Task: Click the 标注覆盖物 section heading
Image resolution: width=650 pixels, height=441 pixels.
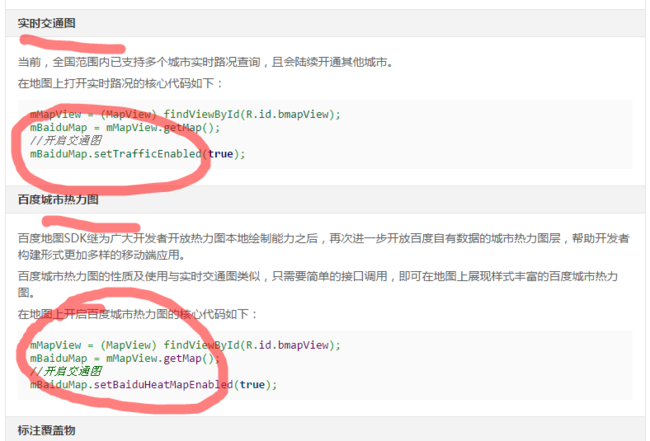Action: (x=46, y=430)
